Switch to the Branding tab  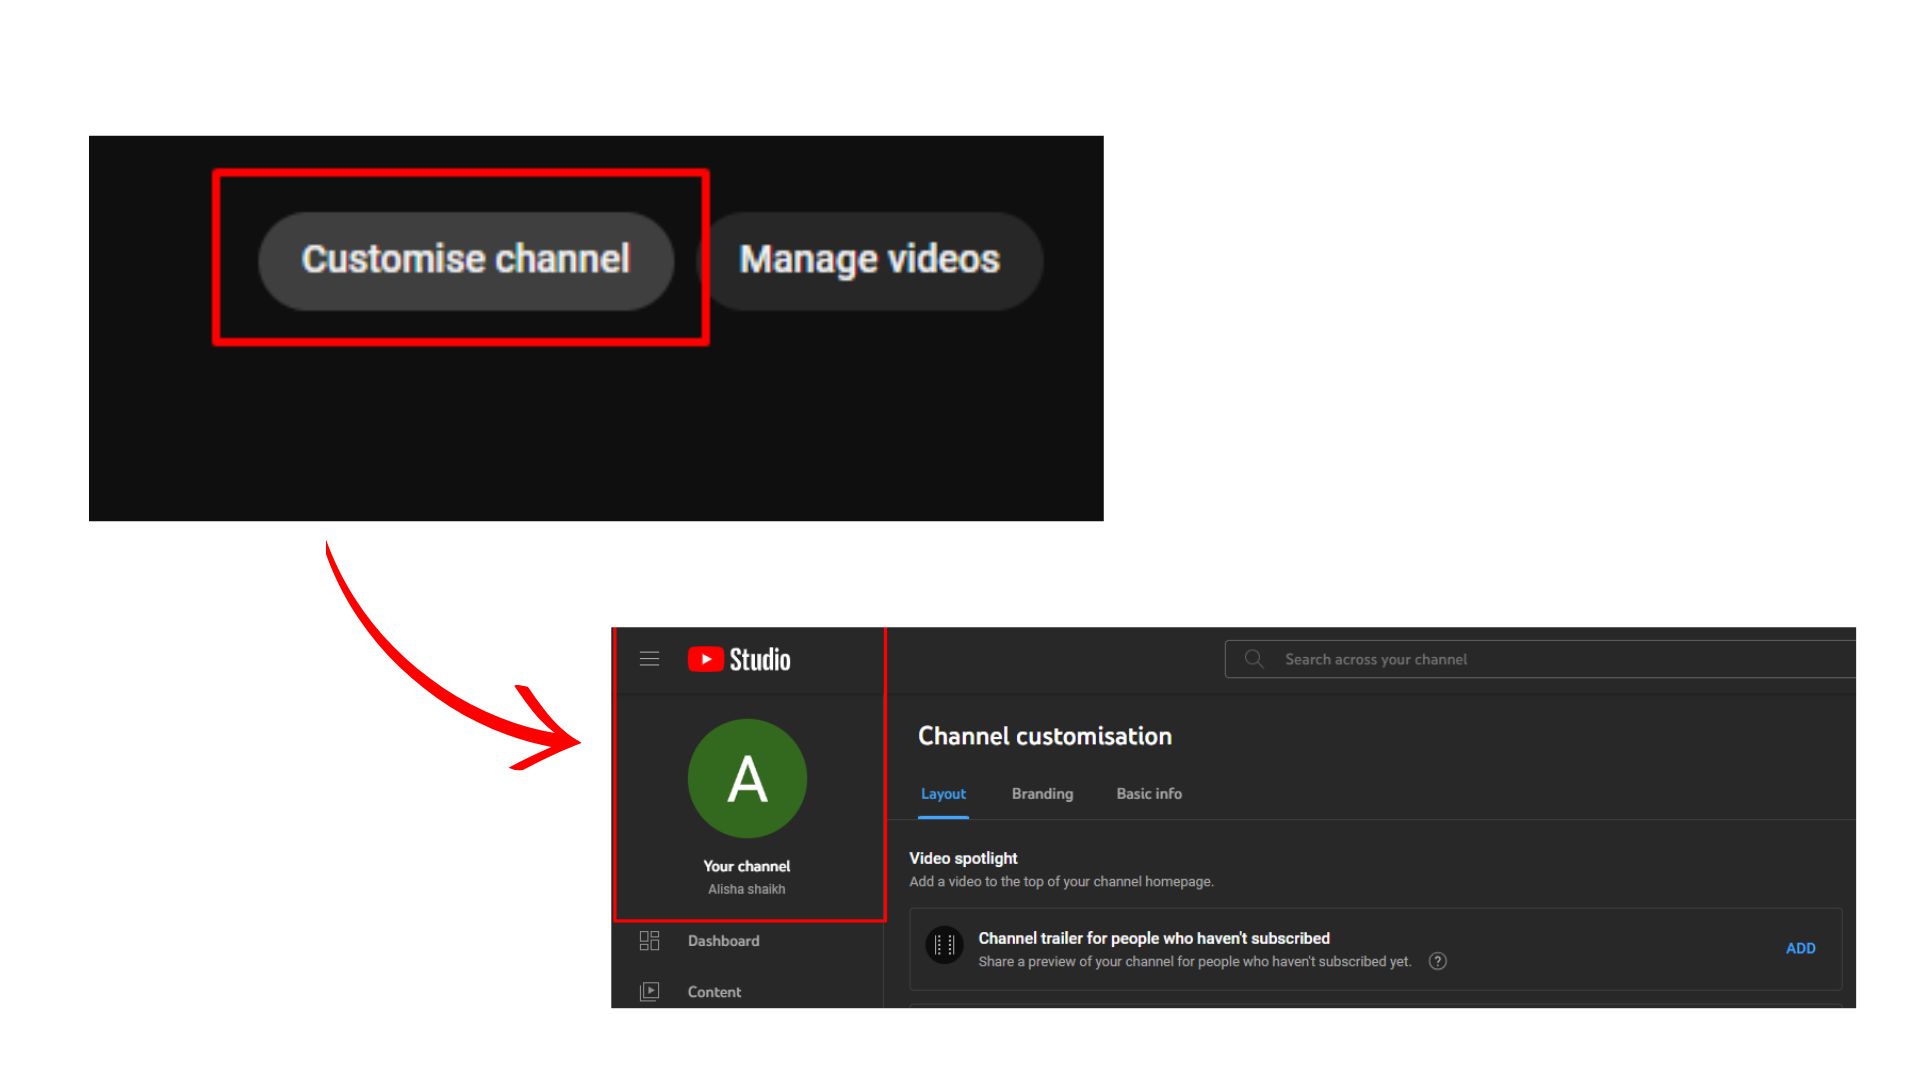[x=1042, y=794]
